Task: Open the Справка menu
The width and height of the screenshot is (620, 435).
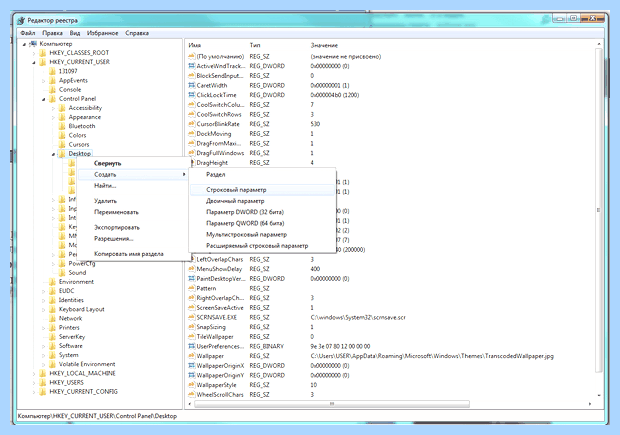Action: [137, 33]
